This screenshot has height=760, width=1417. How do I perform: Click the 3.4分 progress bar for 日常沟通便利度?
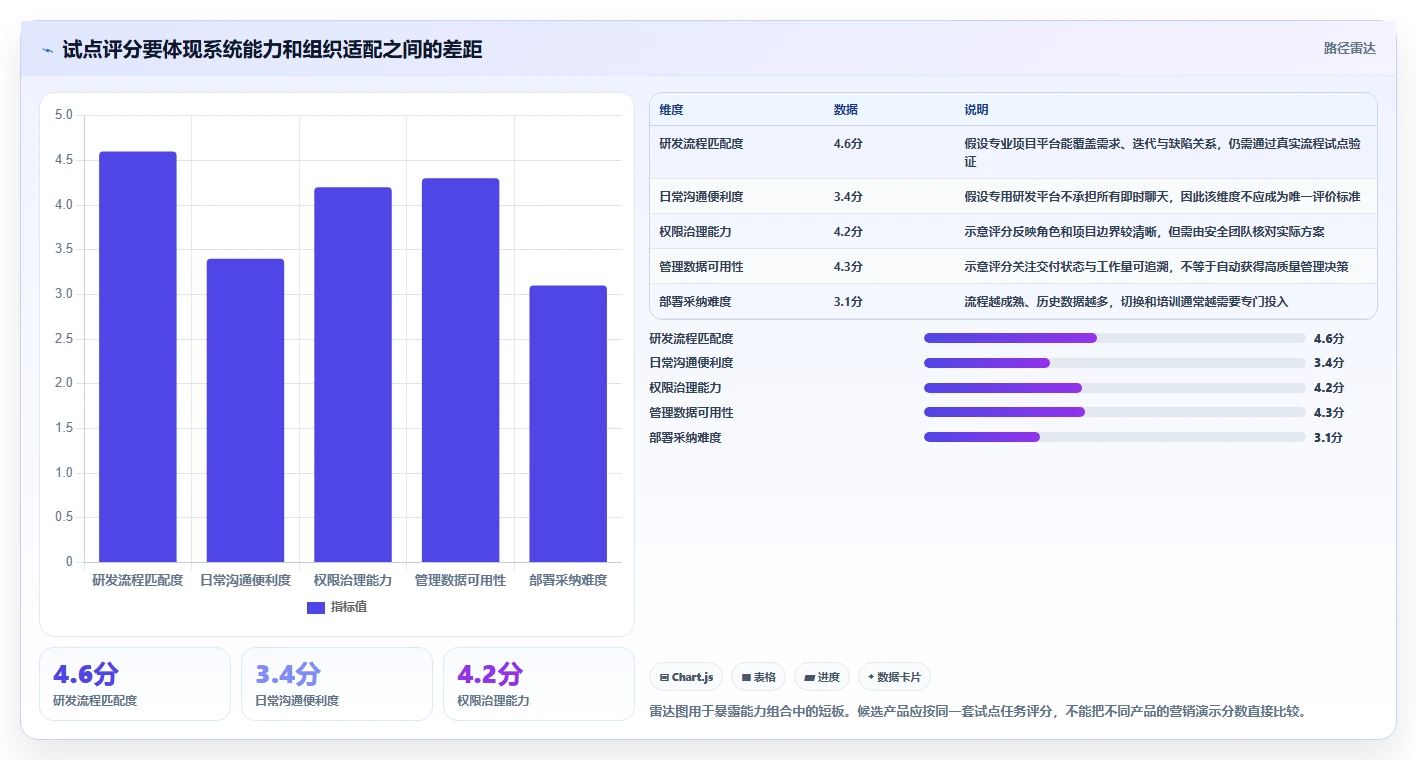point(1115,363)
